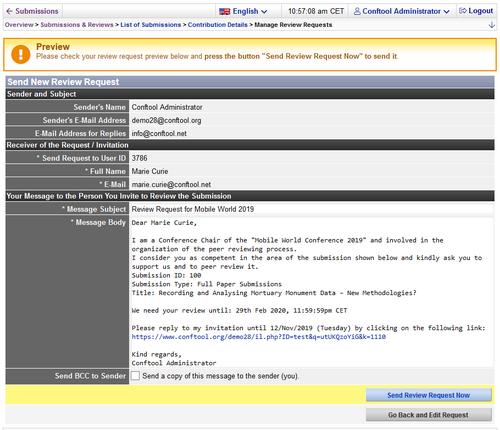Click Go Back and Edit Request
Image resolution: width=500 pixels, height=430 pixels.
click(x=428, y=415)
